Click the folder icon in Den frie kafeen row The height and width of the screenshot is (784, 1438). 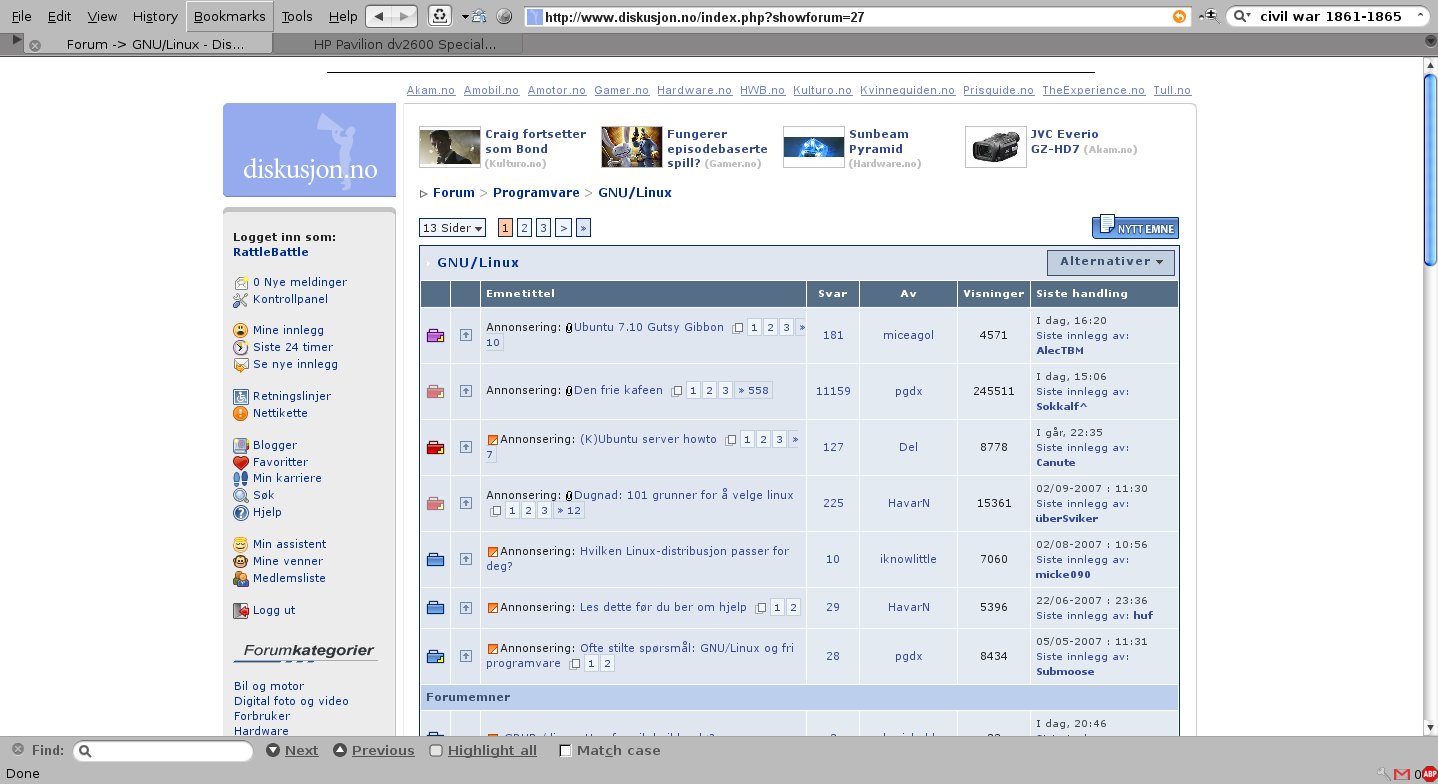pyautogui.click(x=435, y=391)
